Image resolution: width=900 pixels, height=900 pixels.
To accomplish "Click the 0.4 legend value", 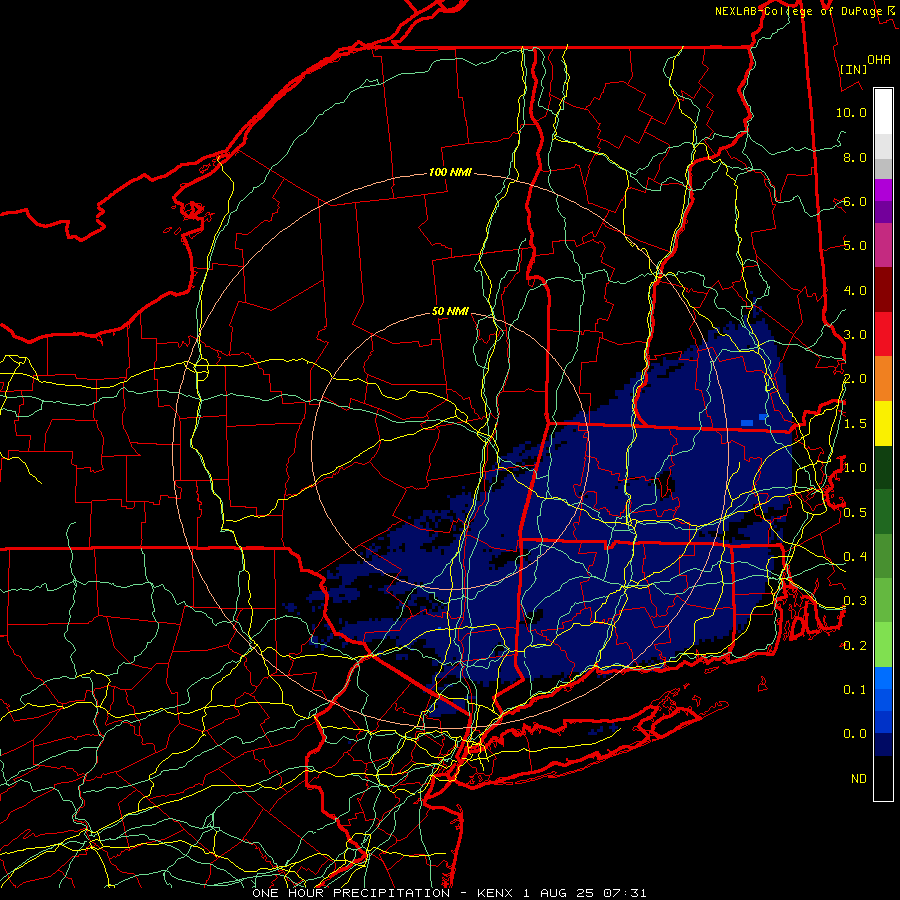I will [x=855, y=557].
